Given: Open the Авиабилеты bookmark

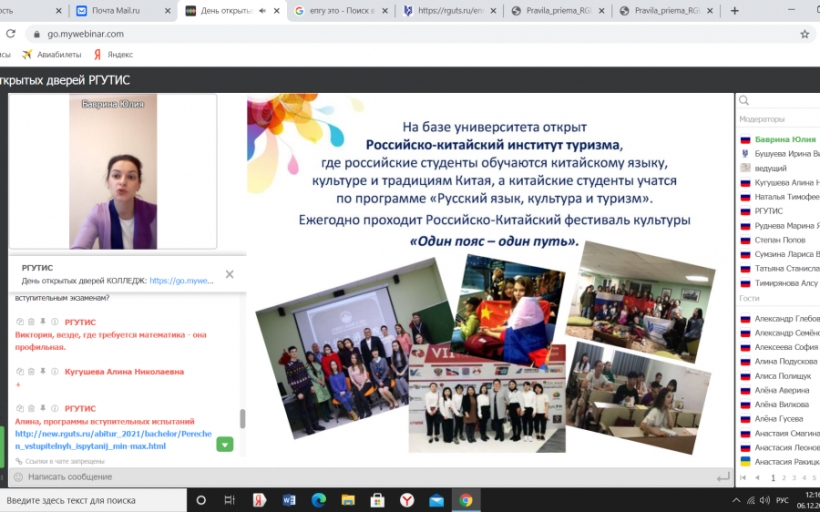Looking at the screenshot, I should tap(52, 54).
